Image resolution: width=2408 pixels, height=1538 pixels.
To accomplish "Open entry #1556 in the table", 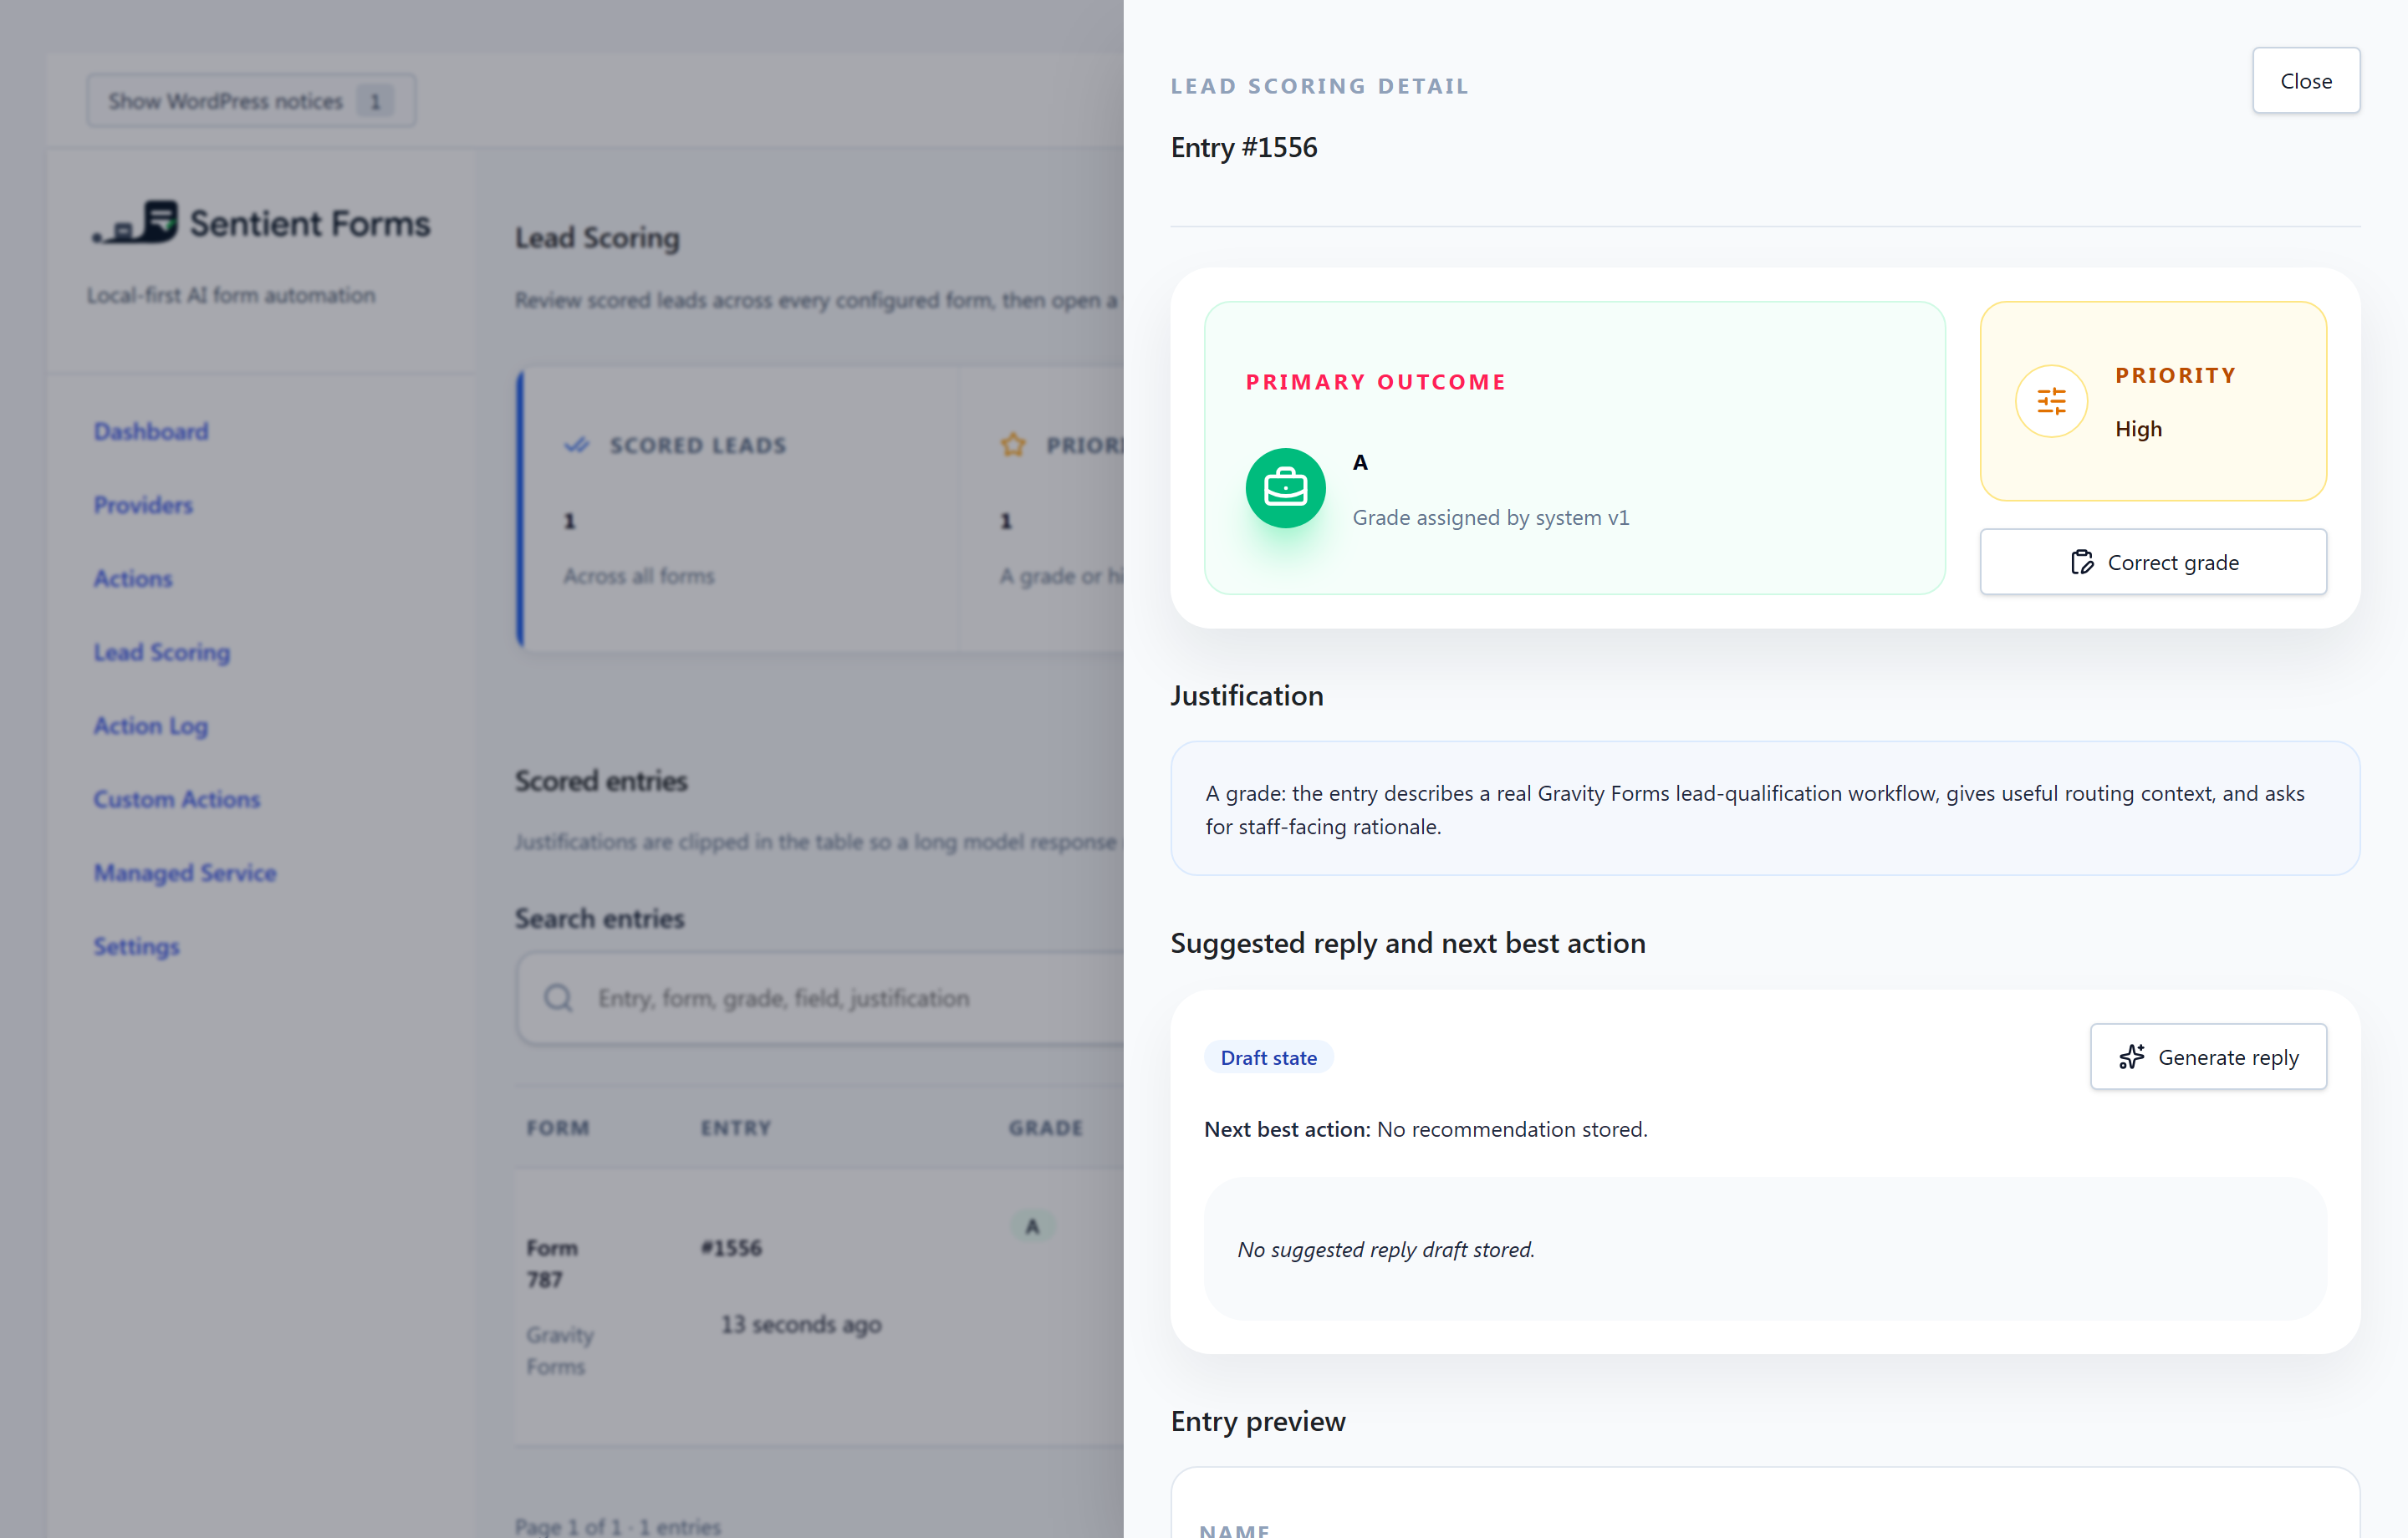I will (731, 1248).
